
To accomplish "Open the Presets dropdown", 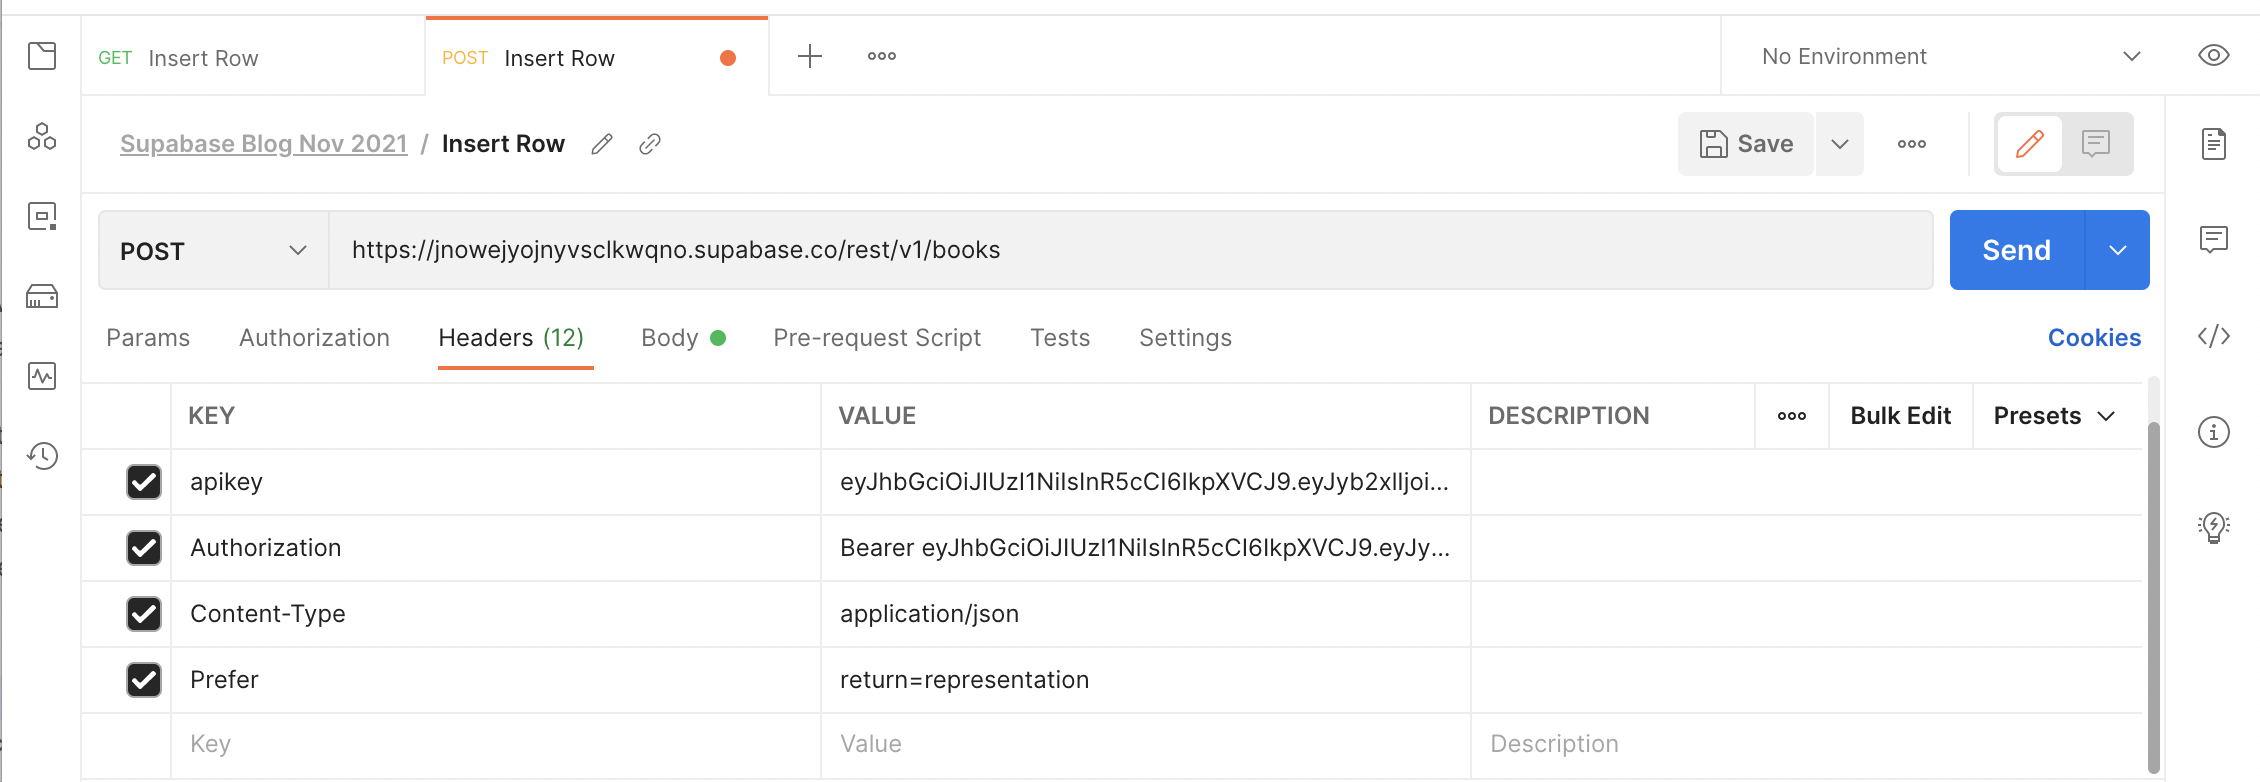I will pos(2054,416).
